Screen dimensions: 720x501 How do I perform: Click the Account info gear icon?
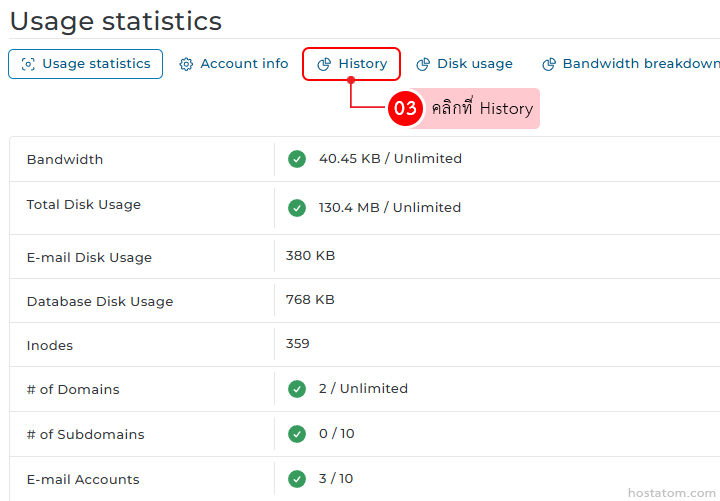pyautogui.click(x=186, y=64)
